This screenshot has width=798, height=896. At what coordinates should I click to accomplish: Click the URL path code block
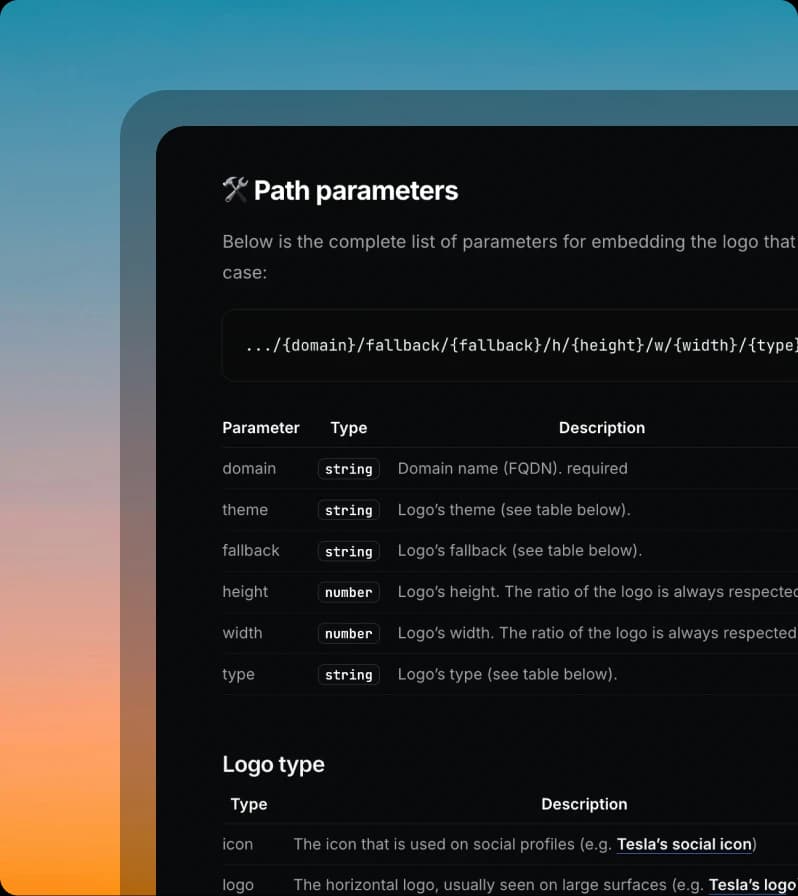click(x=509, y=345)
